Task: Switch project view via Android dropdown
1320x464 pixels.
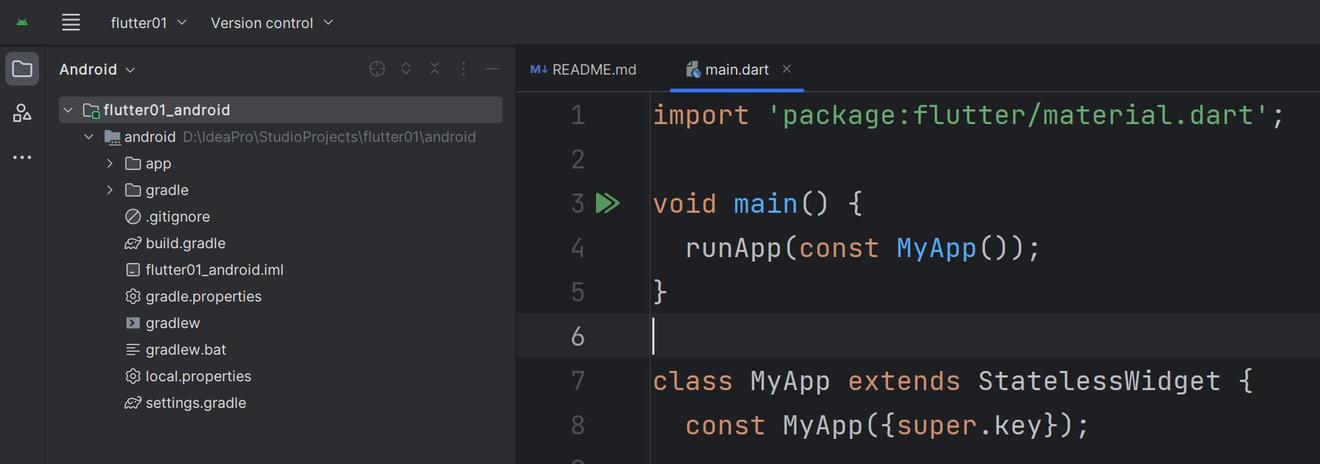Action: pyautogui.click(x=97, y=69)
